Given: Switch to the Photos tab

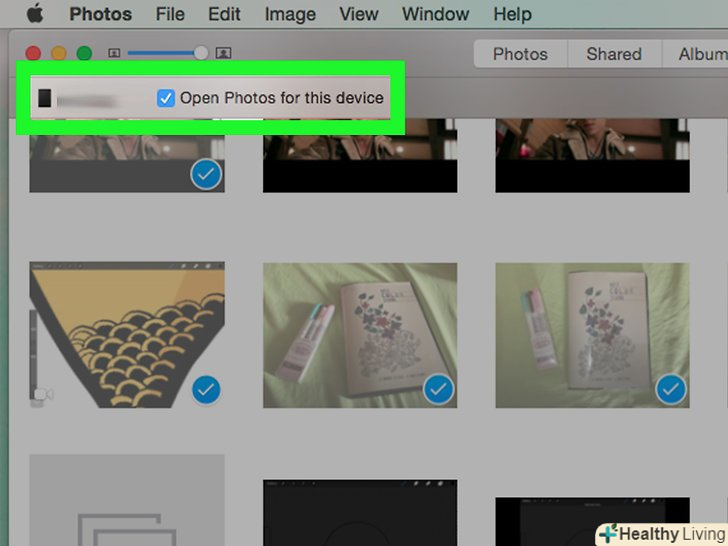Looking at the screenshot, I should tap(520, 54).
